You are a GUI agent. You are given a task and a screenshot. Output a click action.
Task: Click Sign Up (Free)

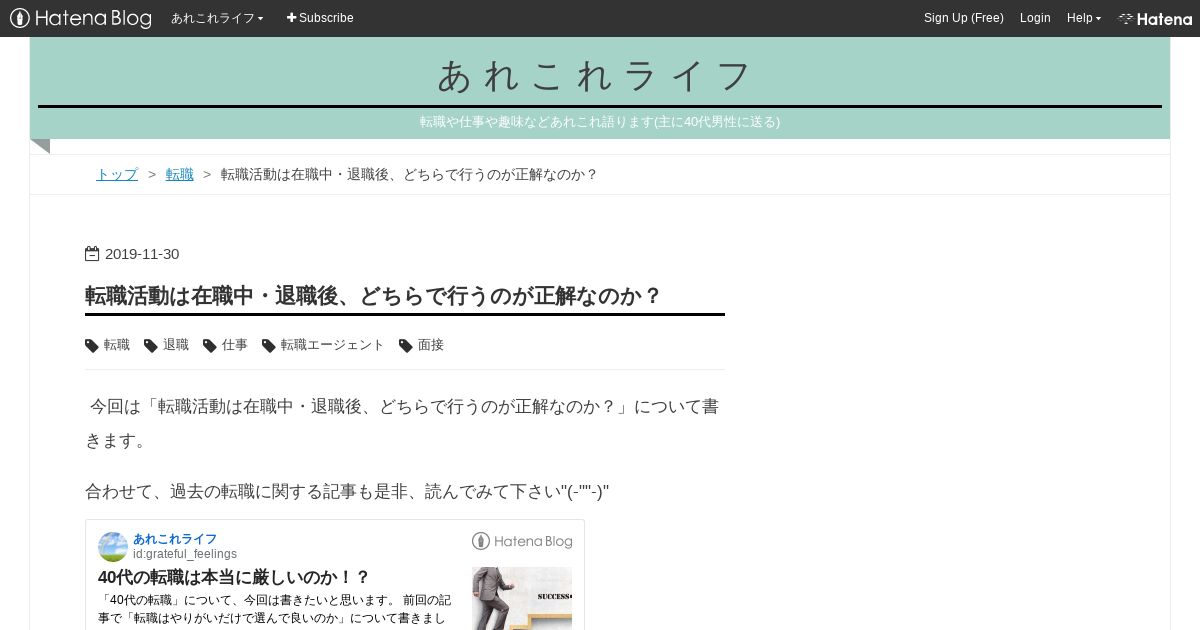(964, 18)
